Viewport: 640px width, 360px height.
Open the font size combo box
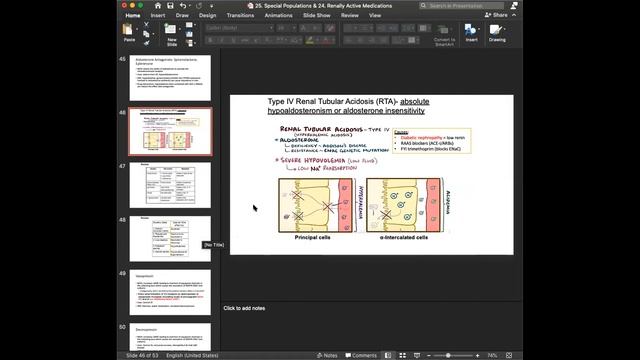[x=286, y=28]
